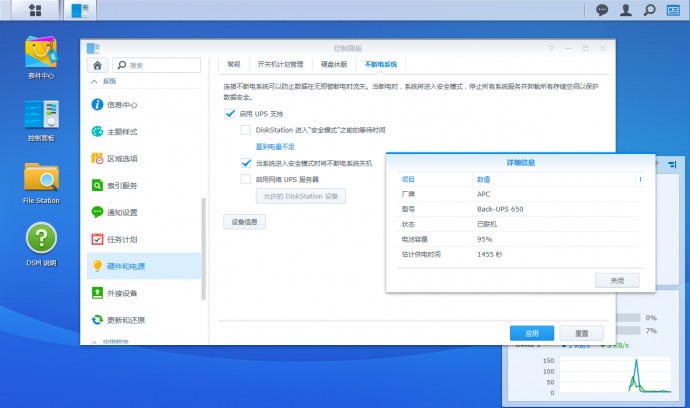Screen dimensions: 690x408
Task: Open File Station desktop icon
Action: coord(41,183)
